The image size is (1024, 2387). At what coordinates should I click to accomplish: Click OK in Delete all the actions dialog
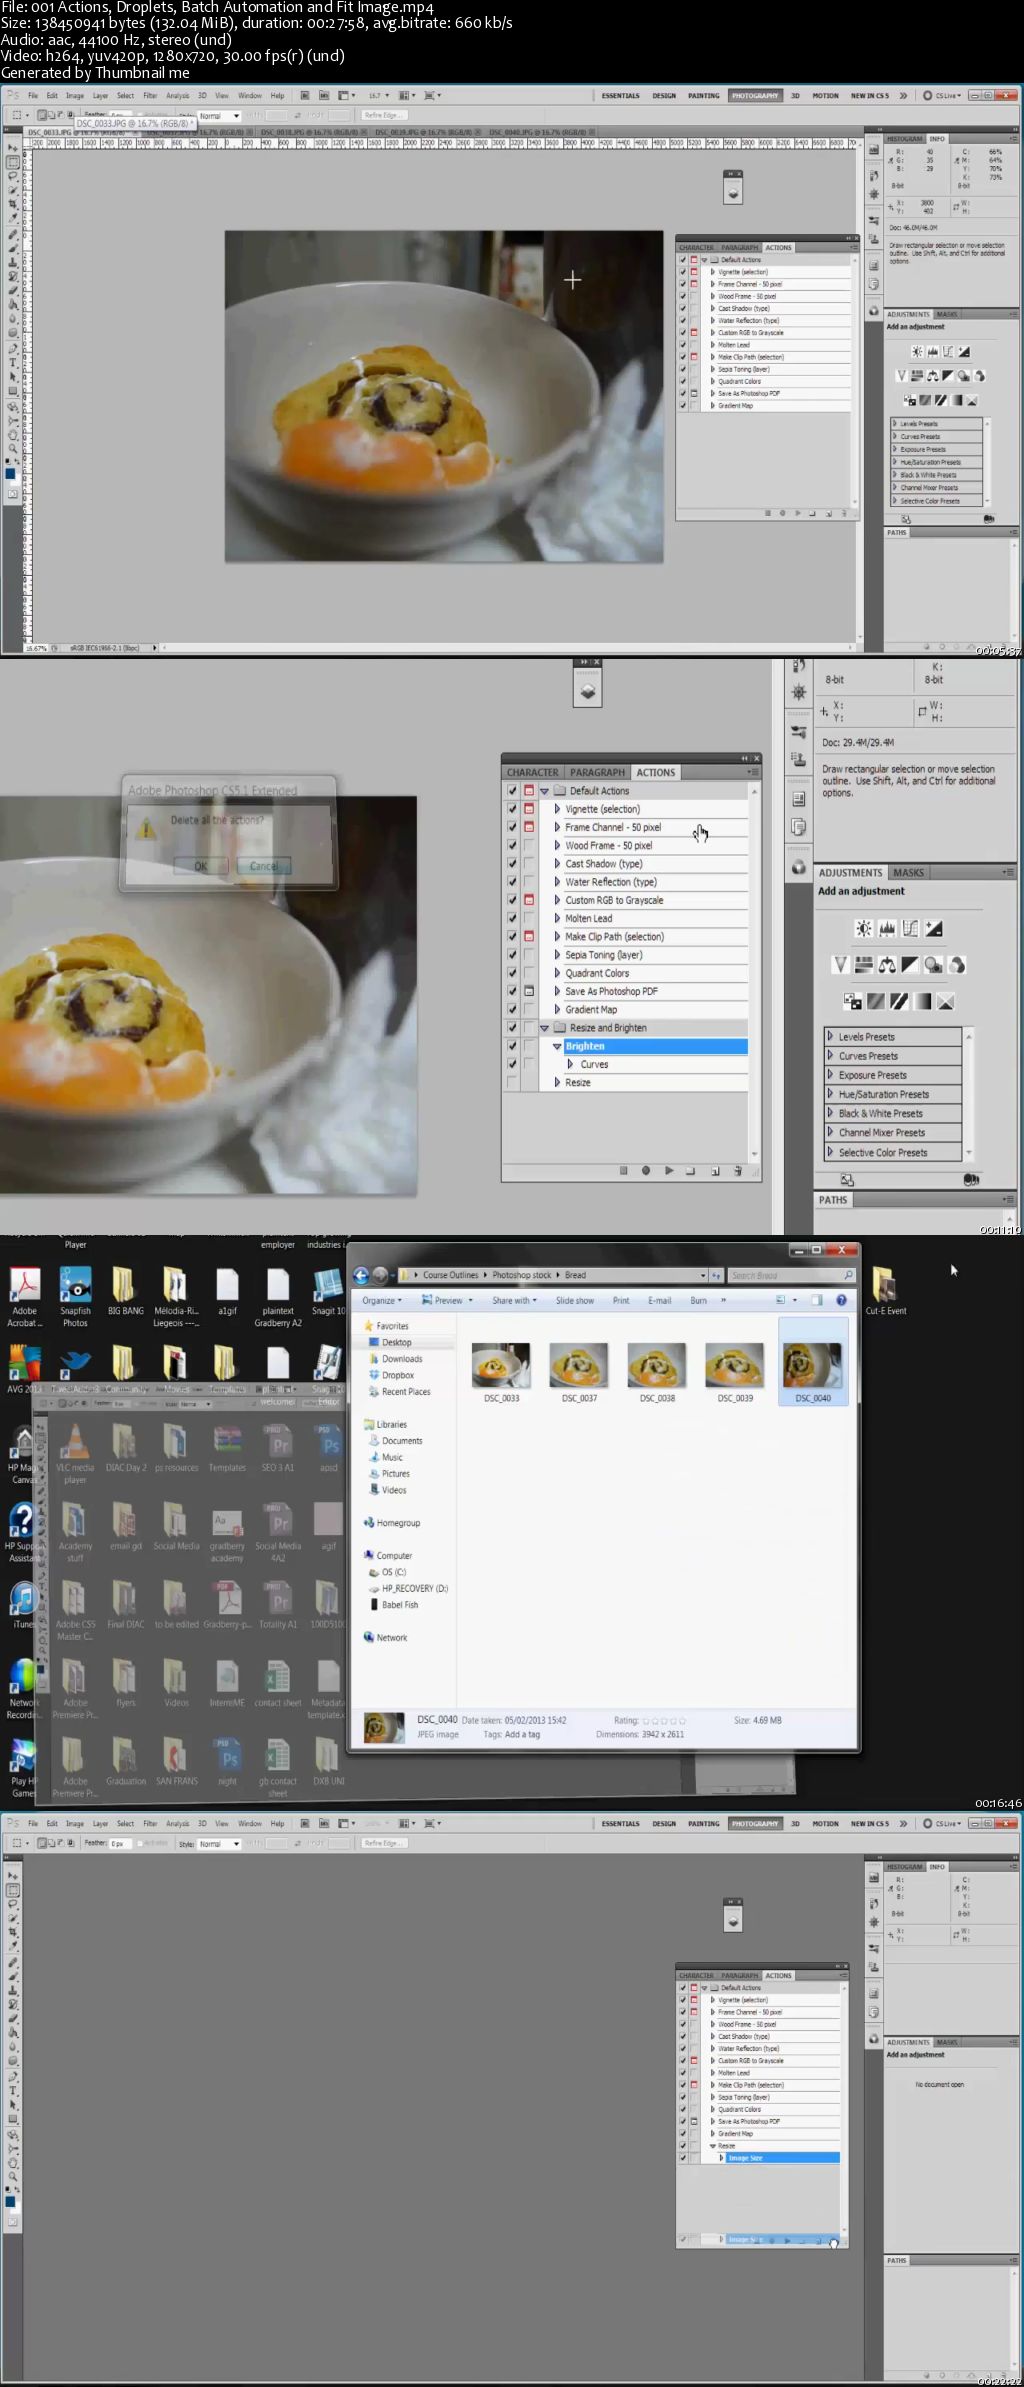(200, 866)
